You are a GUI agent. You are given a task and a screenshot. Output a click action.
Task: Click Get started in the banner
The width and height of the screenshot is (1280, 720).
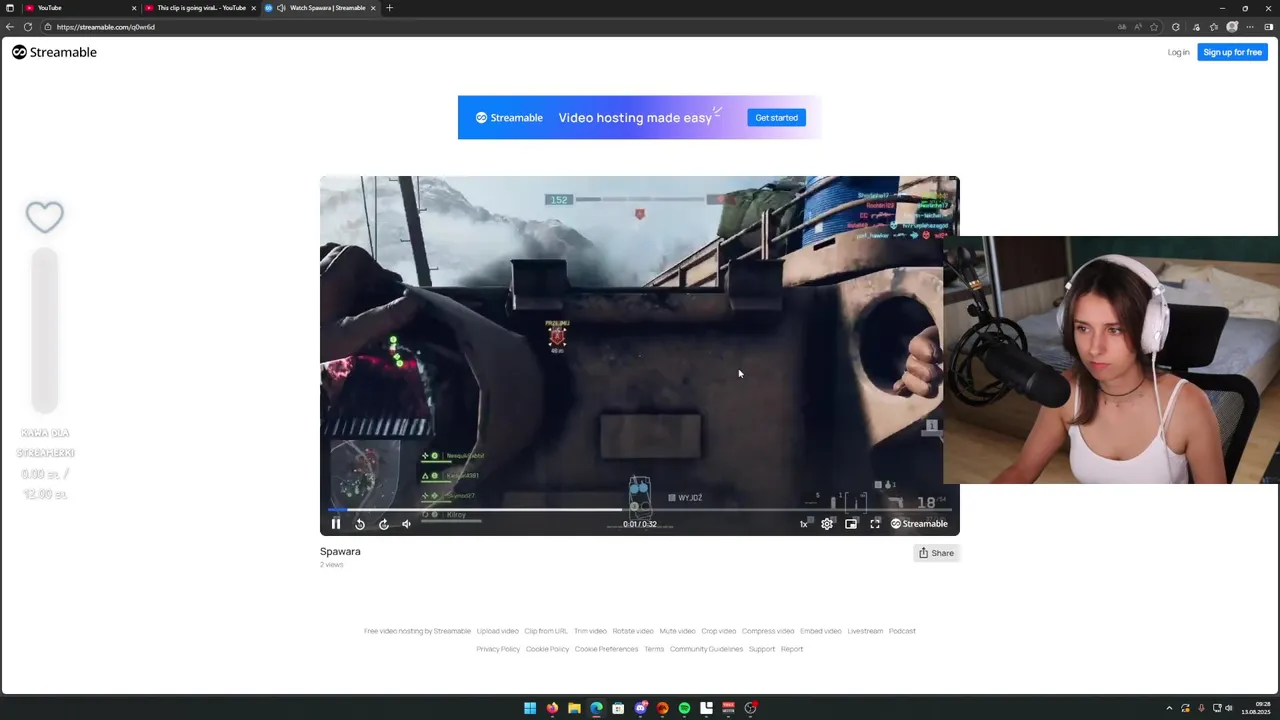coord(776,118)
